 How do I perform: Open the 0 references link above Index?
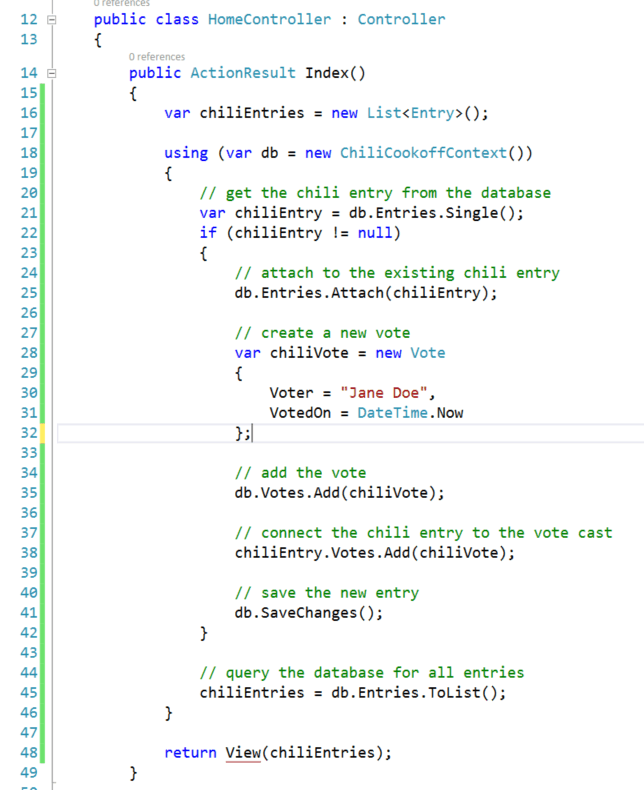tap(157, 57)
